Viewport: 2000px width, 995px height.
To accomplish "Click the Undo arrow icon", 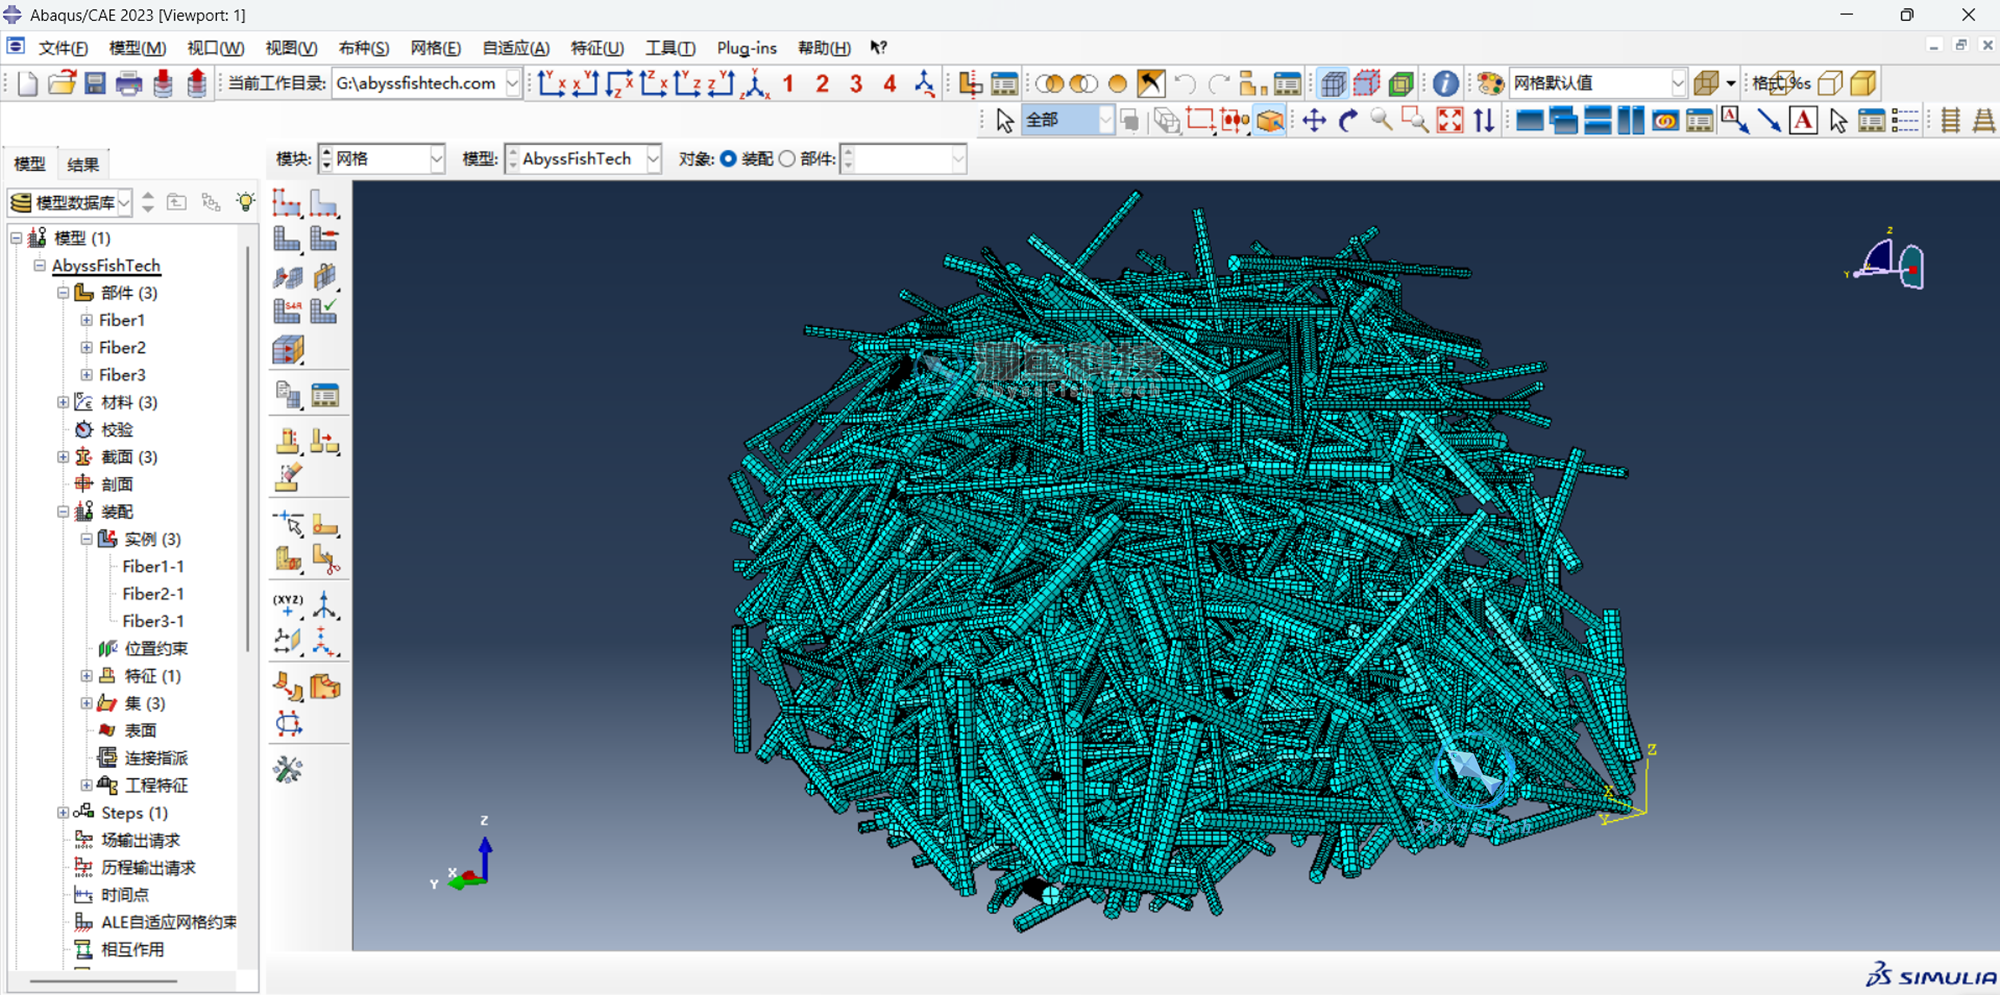I will point(1185,84).
